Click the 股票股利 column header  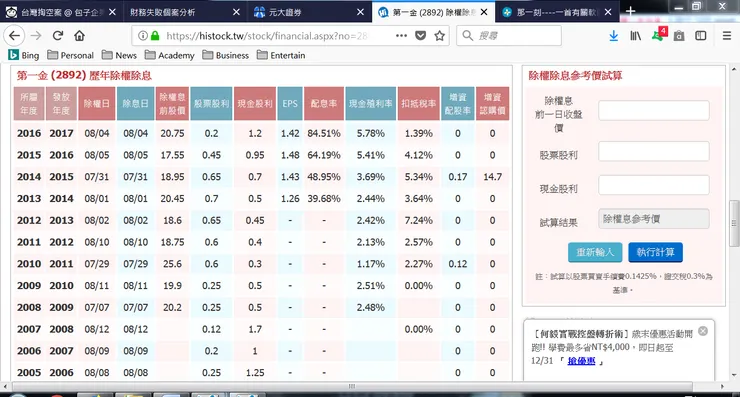click(211, 103)
